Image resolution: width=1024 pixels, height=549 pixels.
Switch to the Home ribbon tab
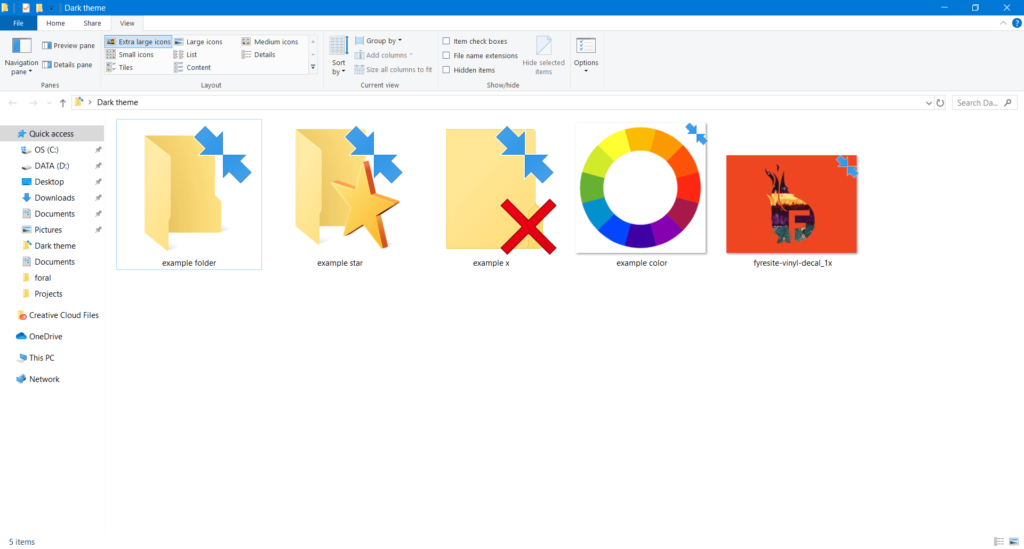click(56, 22)
